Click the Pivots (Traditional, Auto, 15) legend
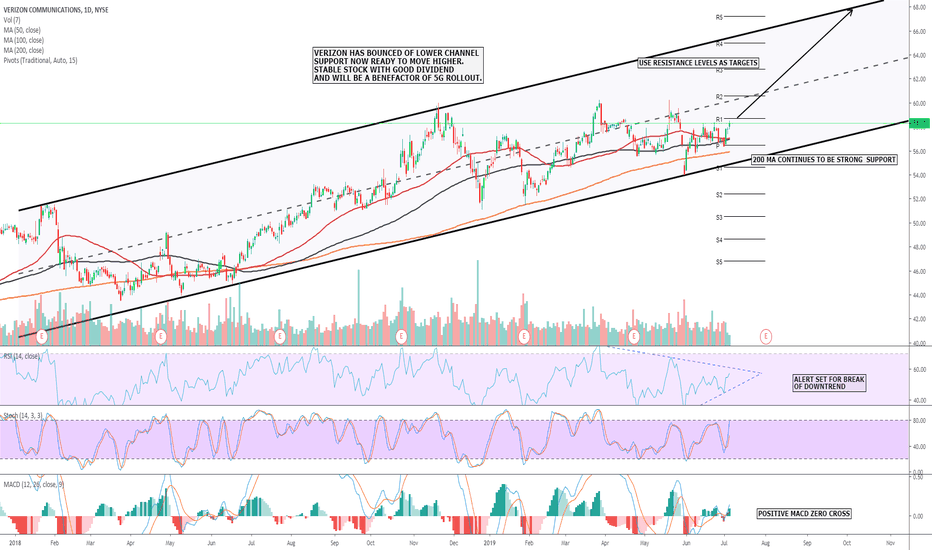This screenshot has width=932, height=550. pyautogui.click(x=40, y=61)
